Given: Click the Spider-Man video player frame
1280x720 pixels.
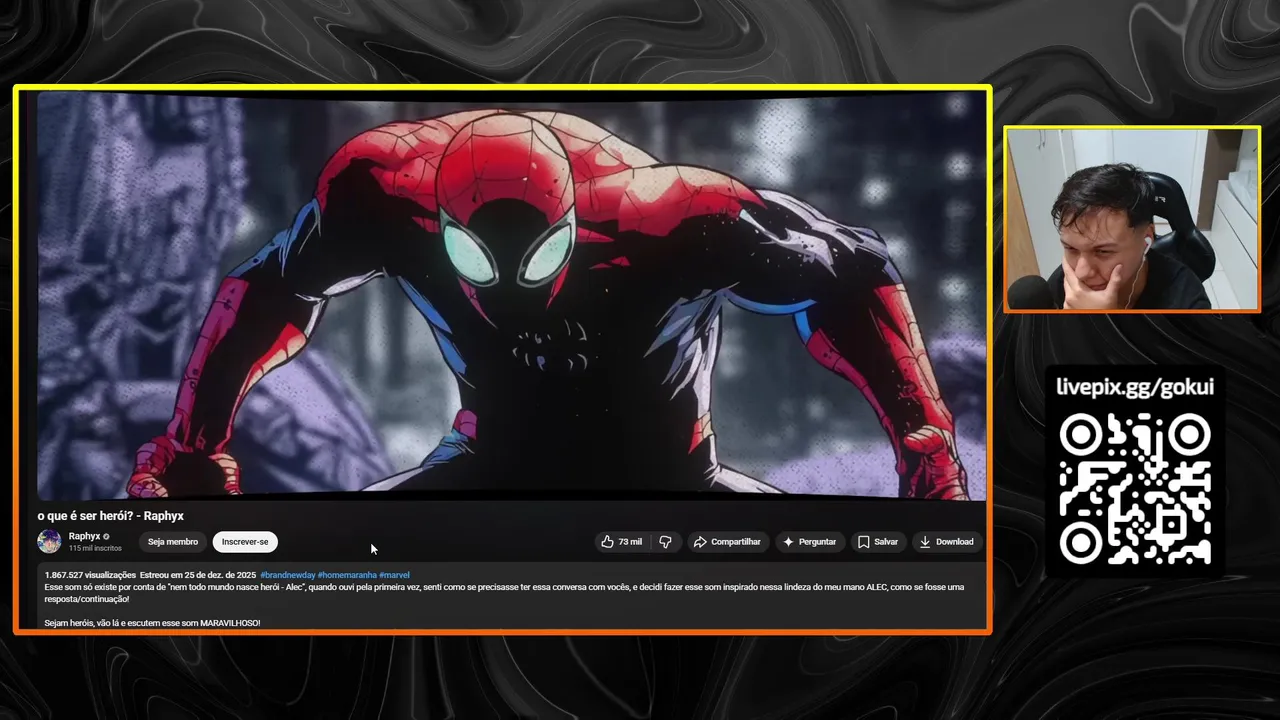Looking at the screenshot, I should pos(511,297).
